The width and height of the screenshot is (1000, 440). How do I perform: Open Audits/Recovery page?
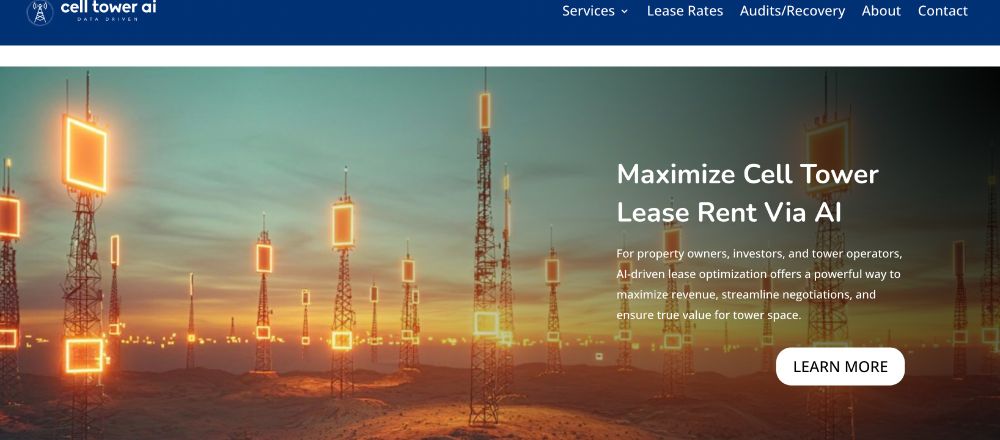point(792,11)
